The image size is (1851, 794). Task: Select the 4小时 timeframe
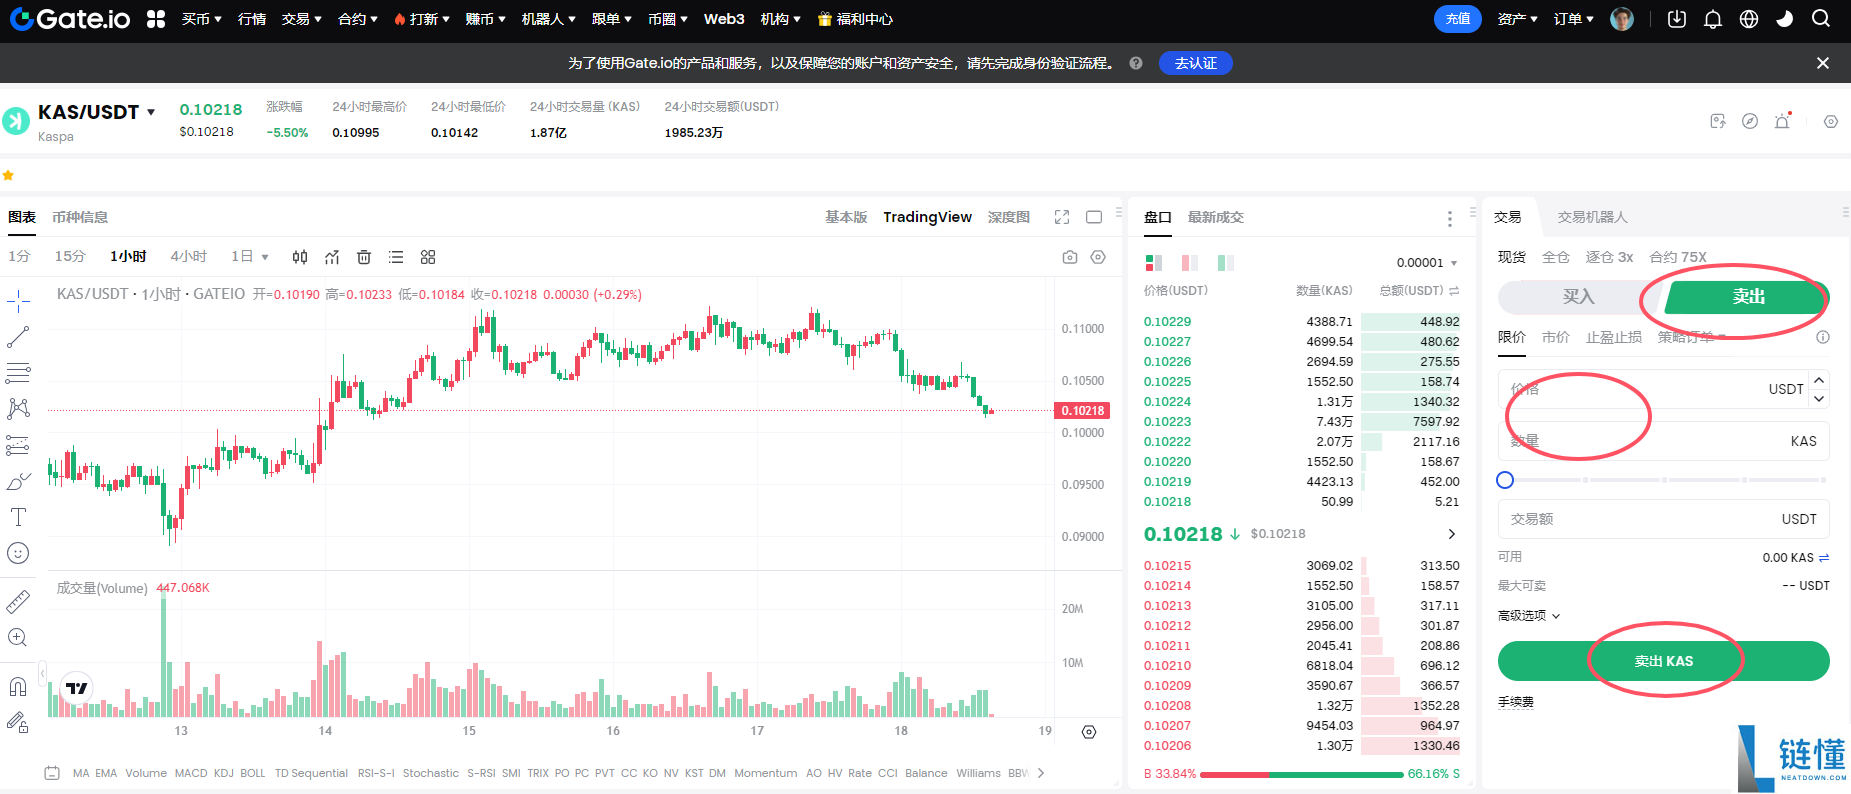click(188, 257)
